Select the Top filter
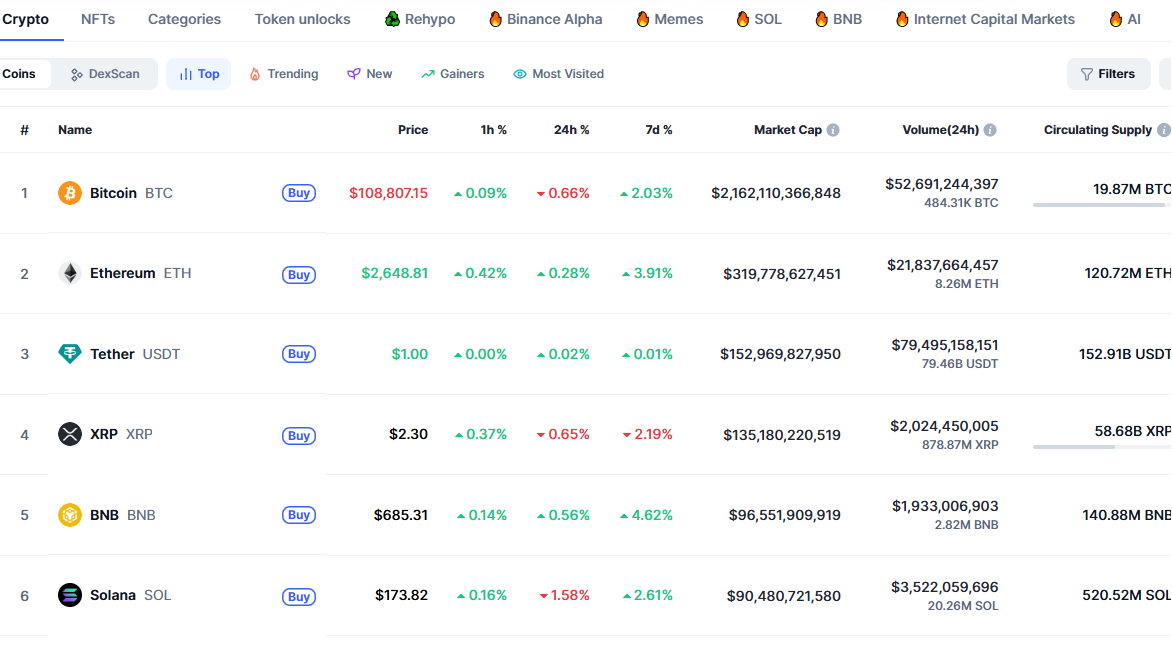The width and height of the screenshot is (1172, 650). [199, 74]
